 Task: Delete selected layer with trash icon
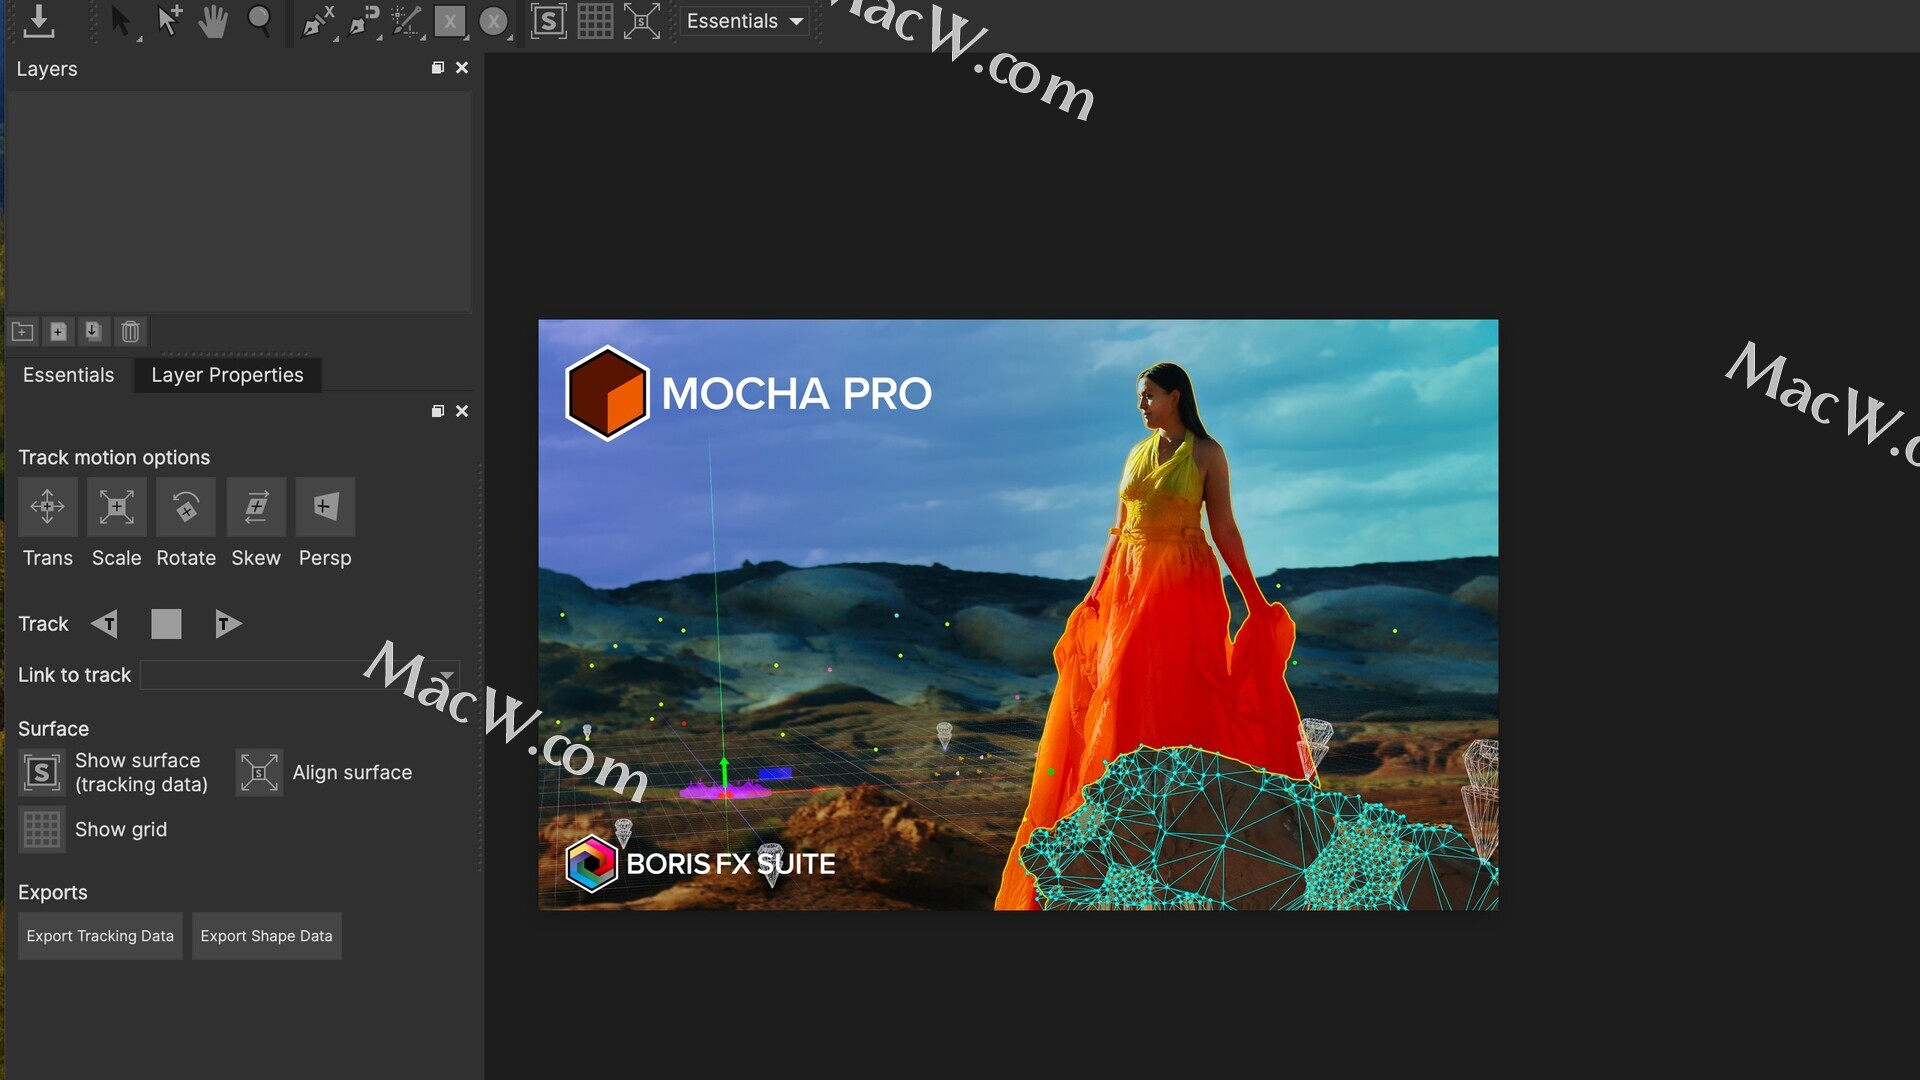130,332
